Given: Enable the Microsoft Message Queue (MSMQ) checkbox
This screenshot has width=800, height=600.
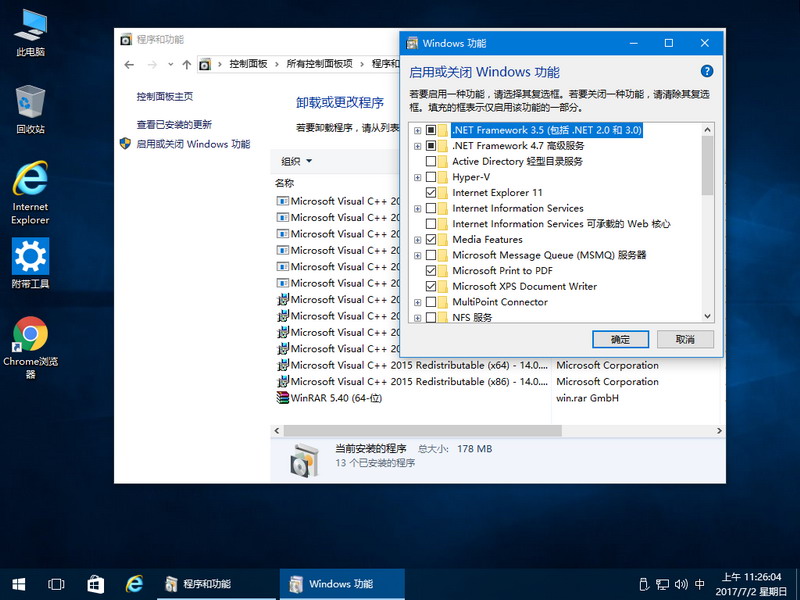Looking at the screenshot, I should pos(431,255).
